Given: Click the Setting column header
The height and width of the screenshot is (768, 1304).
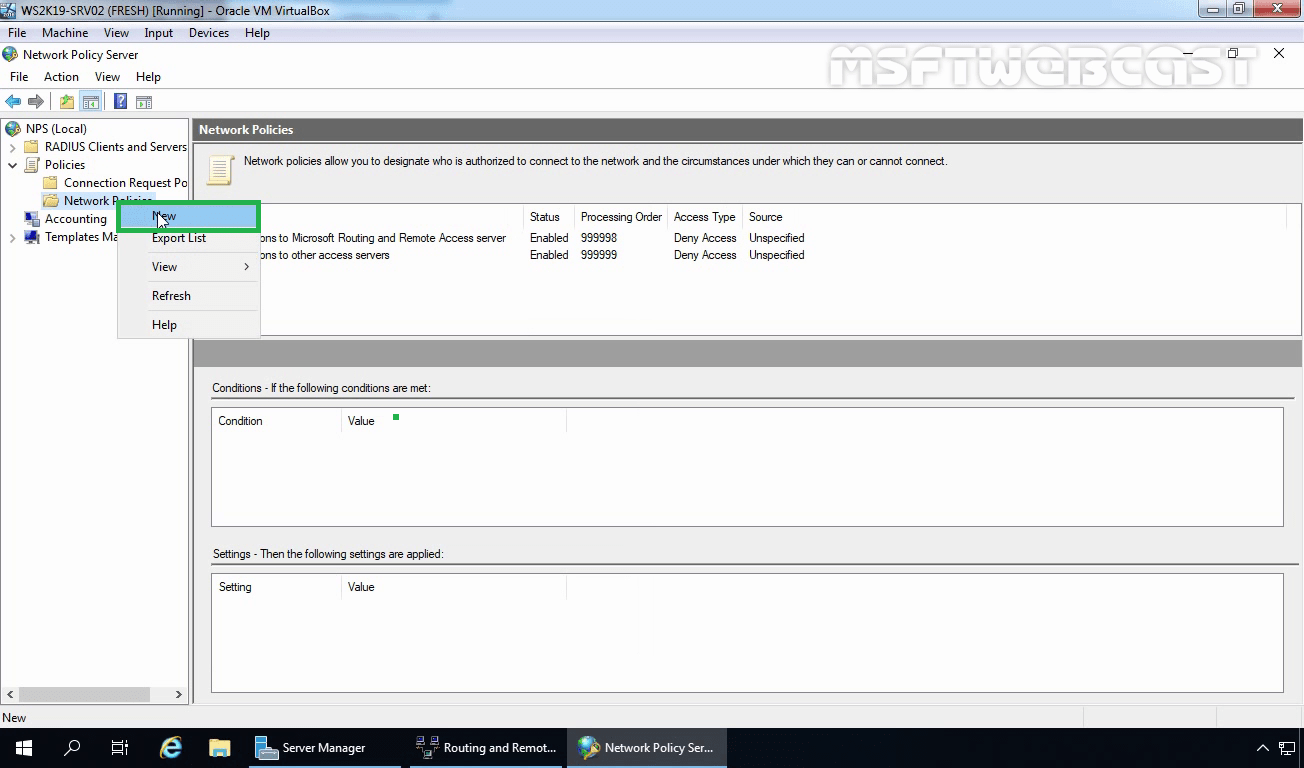Looking at the screenshot, I should pos(276,587).
